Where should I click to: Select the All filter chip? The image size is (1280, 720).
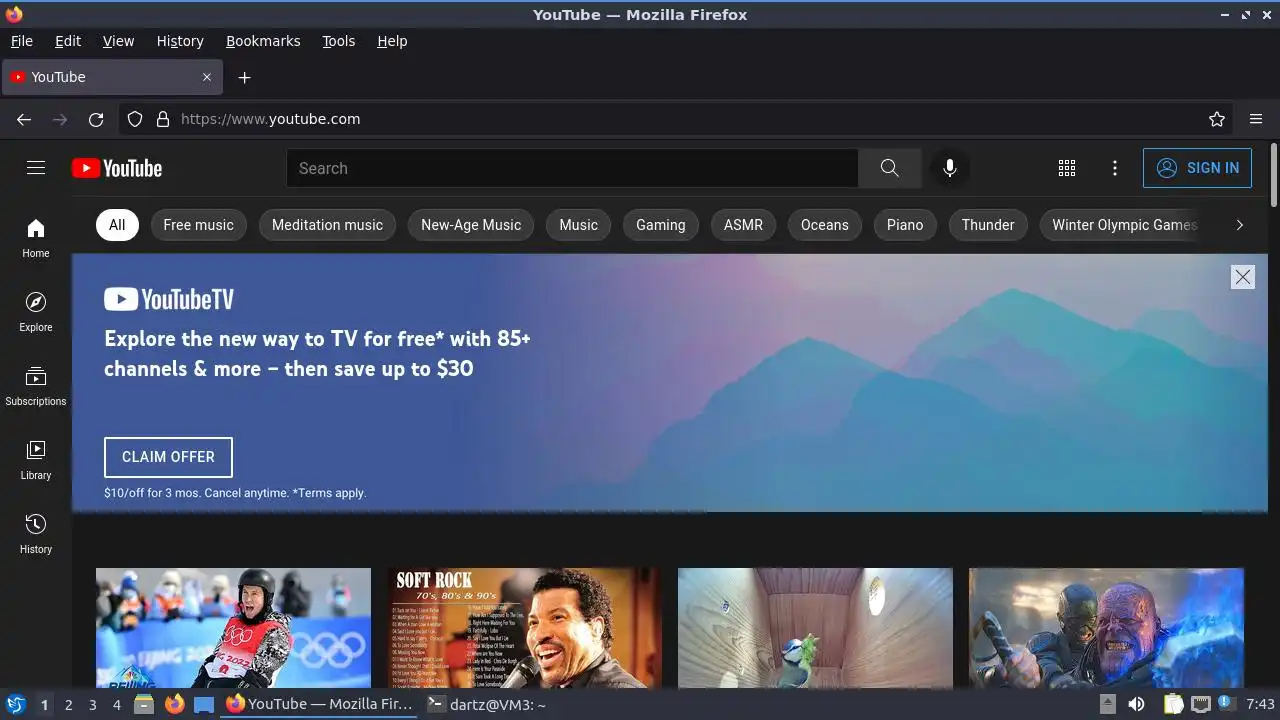(117, 225)
